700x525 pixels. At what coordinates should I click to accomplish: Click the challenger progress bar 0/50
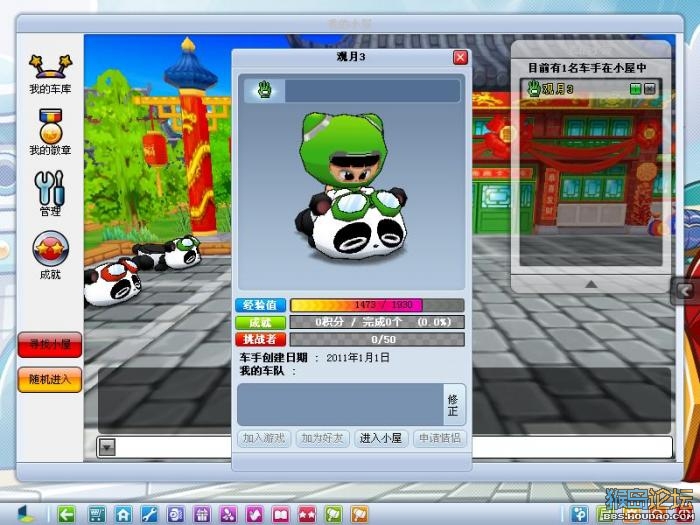pos(377,339)
